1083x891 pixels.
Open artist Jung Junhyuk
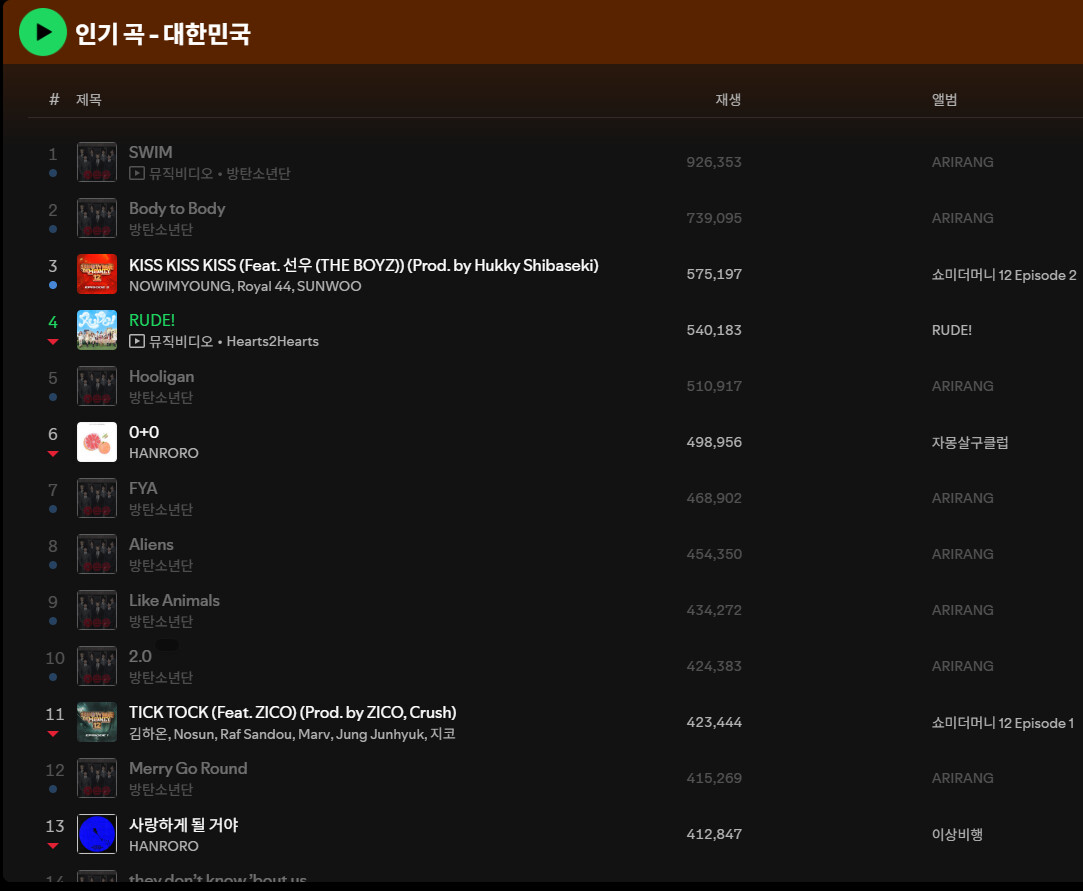pos(379,734)
